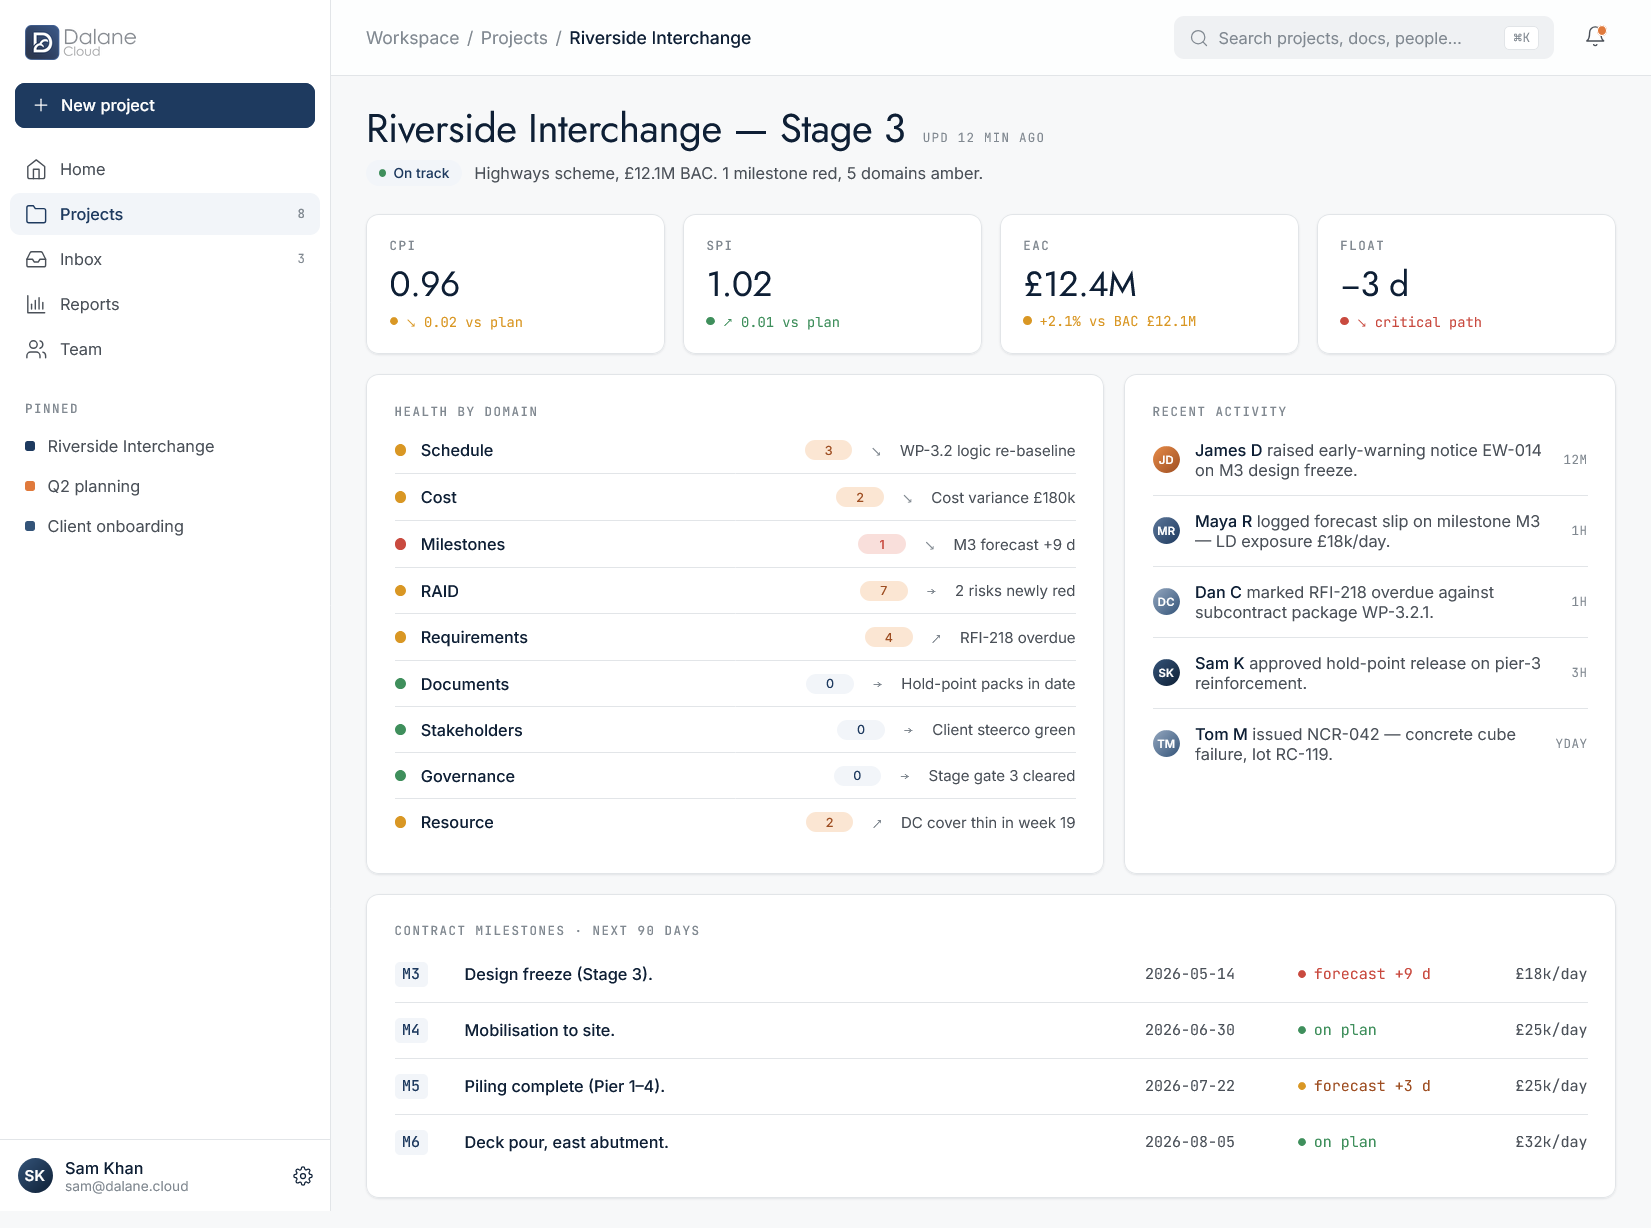The height and width of the screenshot is (1228, 1651).
Task: Click the Projects folder icon
Action: point(37,214)
